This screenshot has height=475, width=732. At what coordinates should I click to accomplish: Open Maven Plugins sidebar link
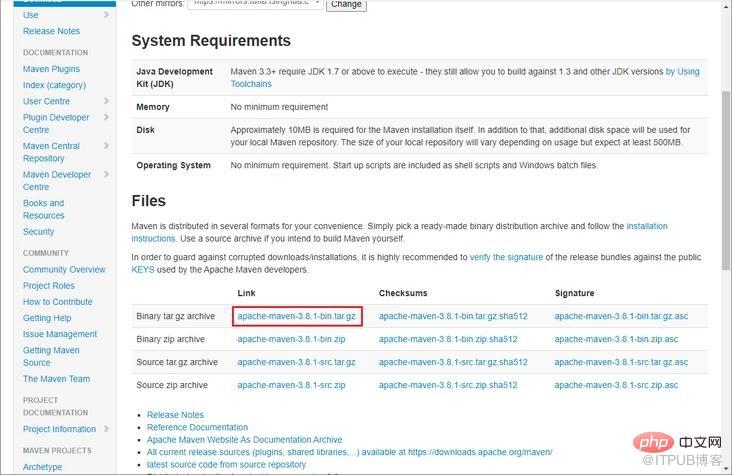[51, 69]
